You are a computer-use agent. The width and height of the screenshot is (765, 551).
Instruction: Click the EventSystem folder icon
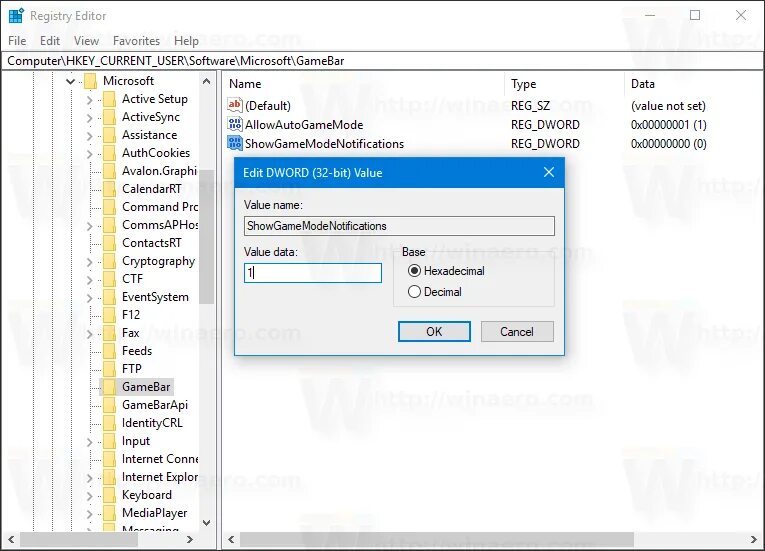(109, 297)
